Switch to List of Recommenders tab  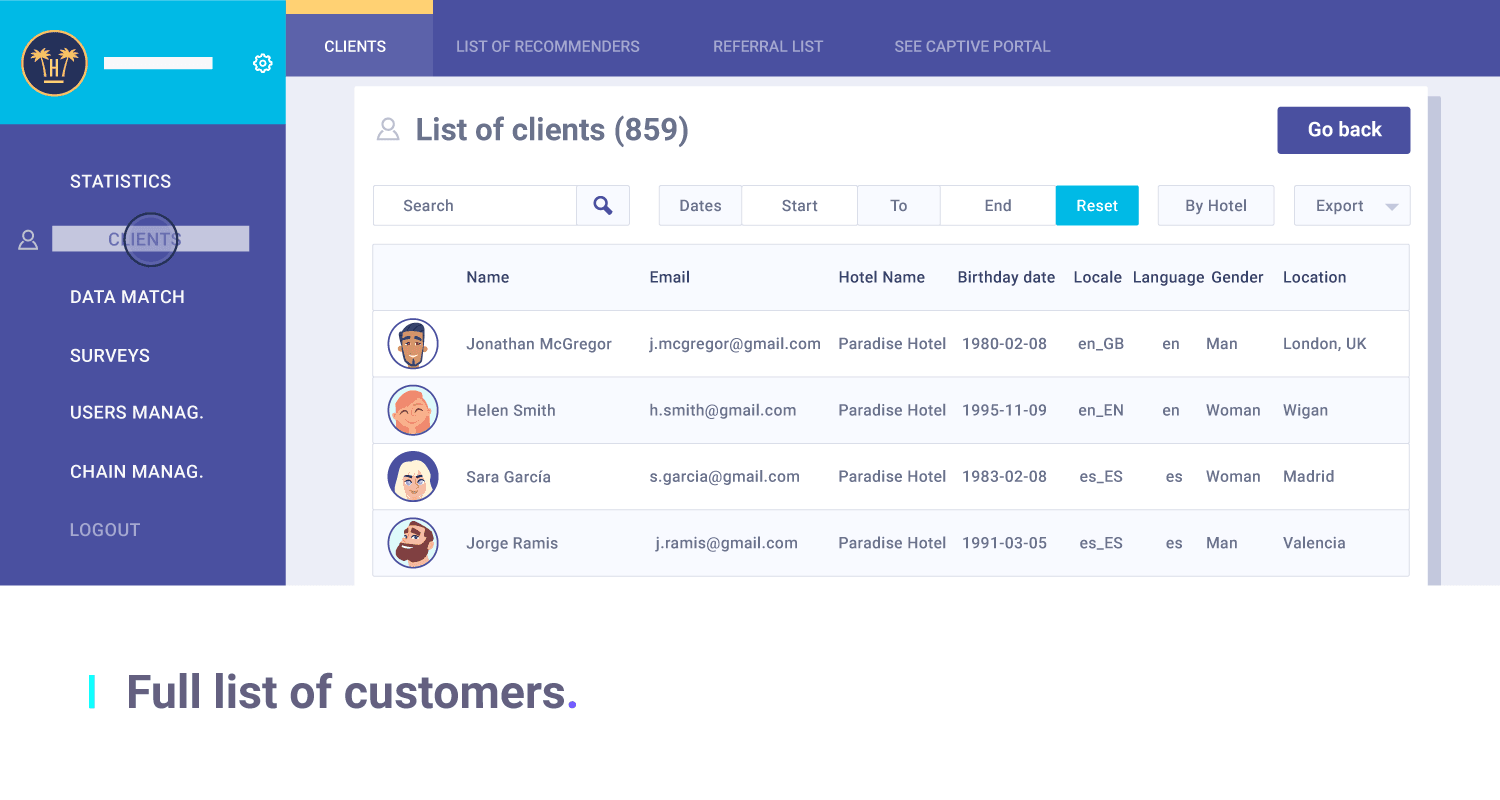pos(547,46)
